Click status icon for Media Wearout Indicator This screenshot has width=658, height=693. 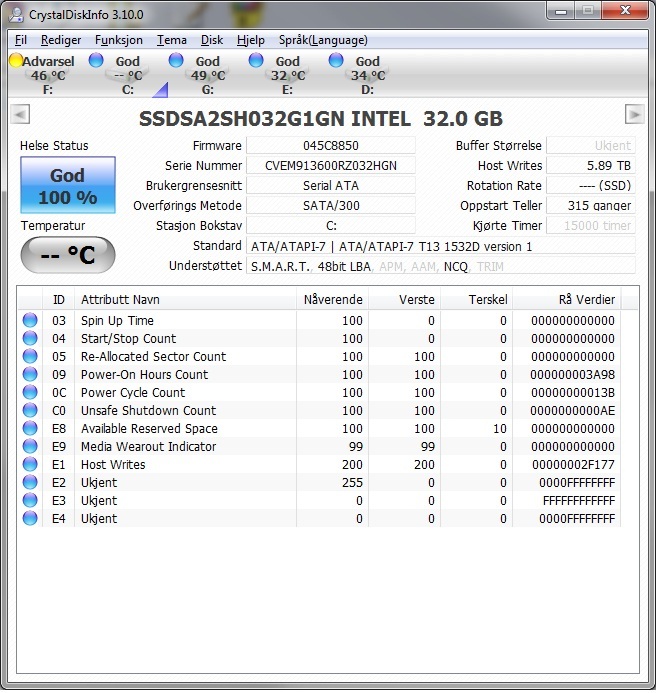[x=30, y=446]
